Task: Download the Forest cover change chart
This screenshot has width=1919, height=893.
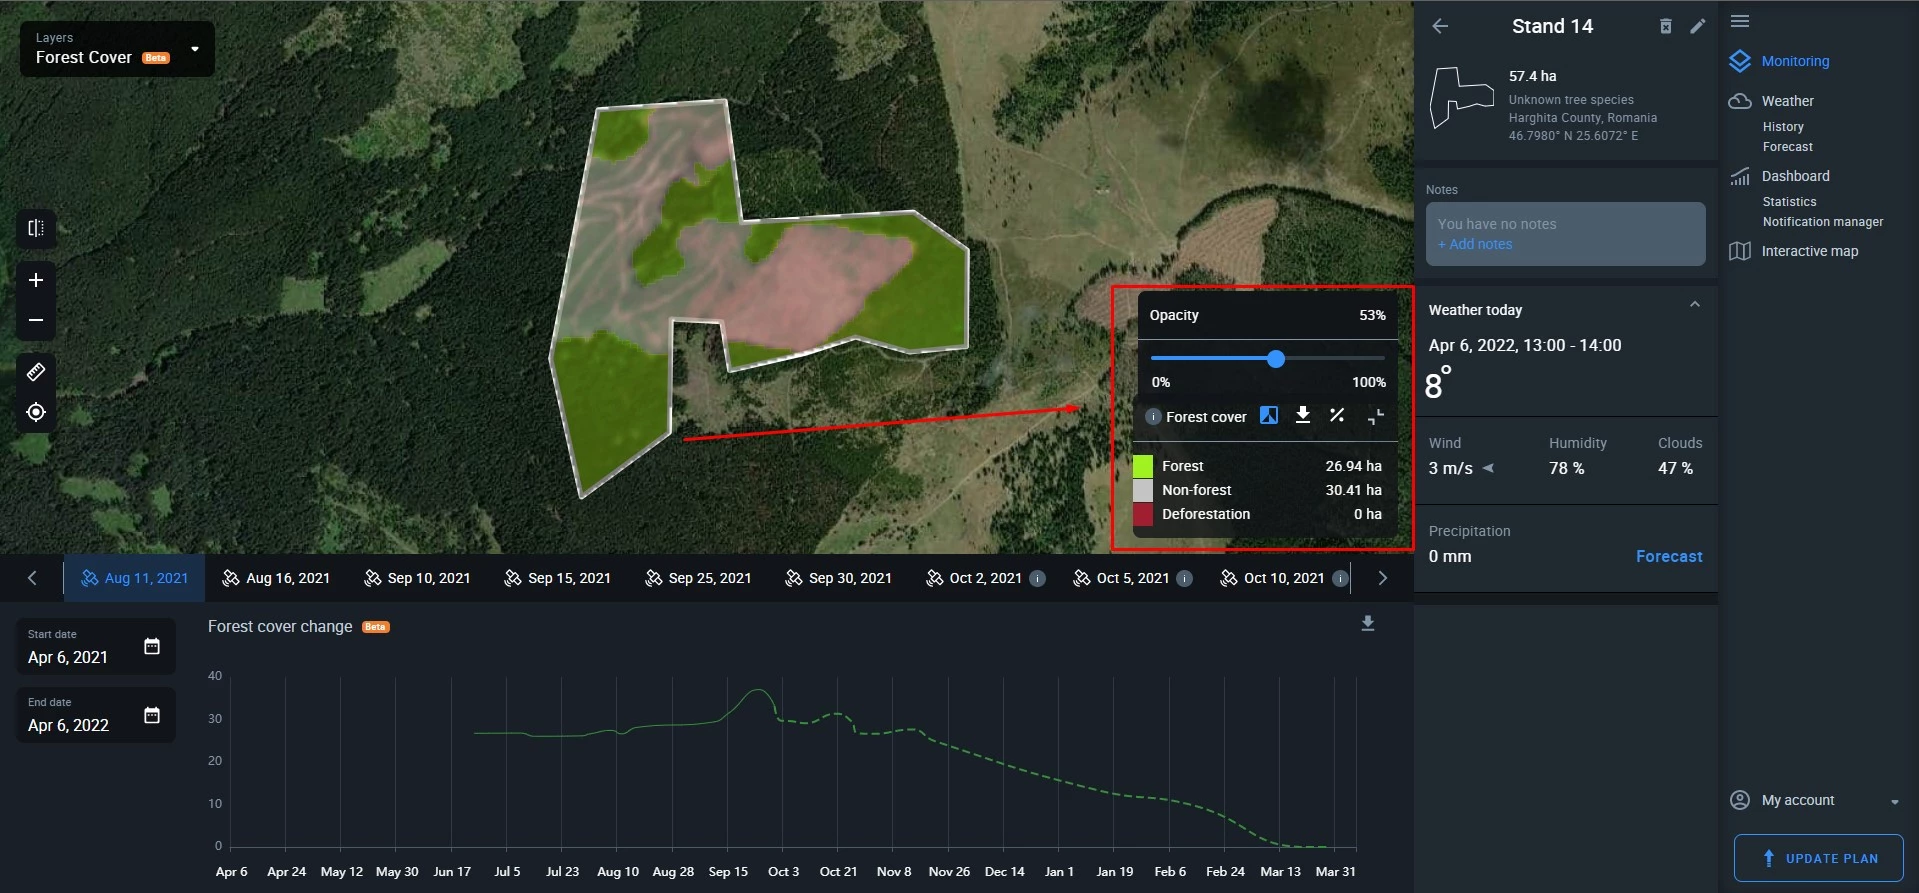Action: (1367, 624)
